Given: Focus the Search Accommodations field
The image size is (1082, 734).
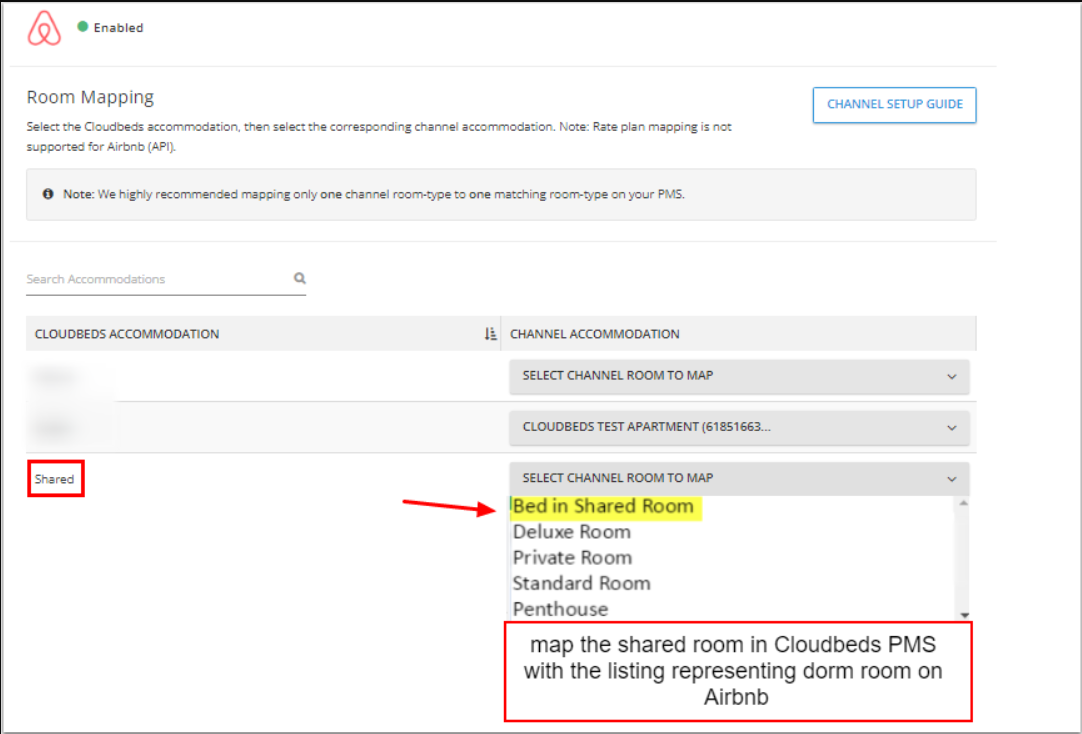Looking at the screenshot, I should click(x=155, y=279).
